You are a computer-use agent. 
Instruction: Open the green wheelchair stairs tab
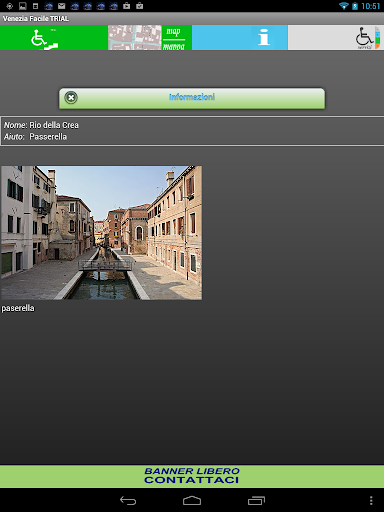[54, 38]
